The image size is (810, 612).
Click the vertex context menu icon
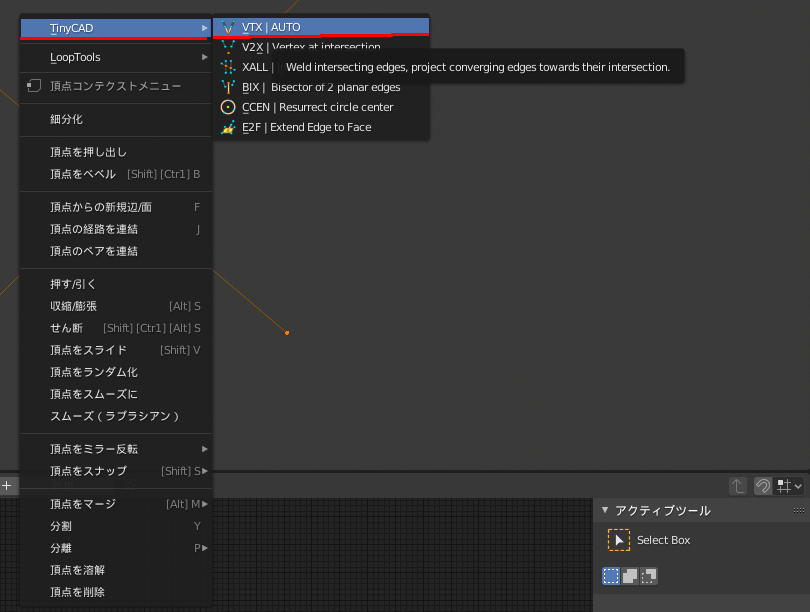pyautogui.click(x=34, y=86)
